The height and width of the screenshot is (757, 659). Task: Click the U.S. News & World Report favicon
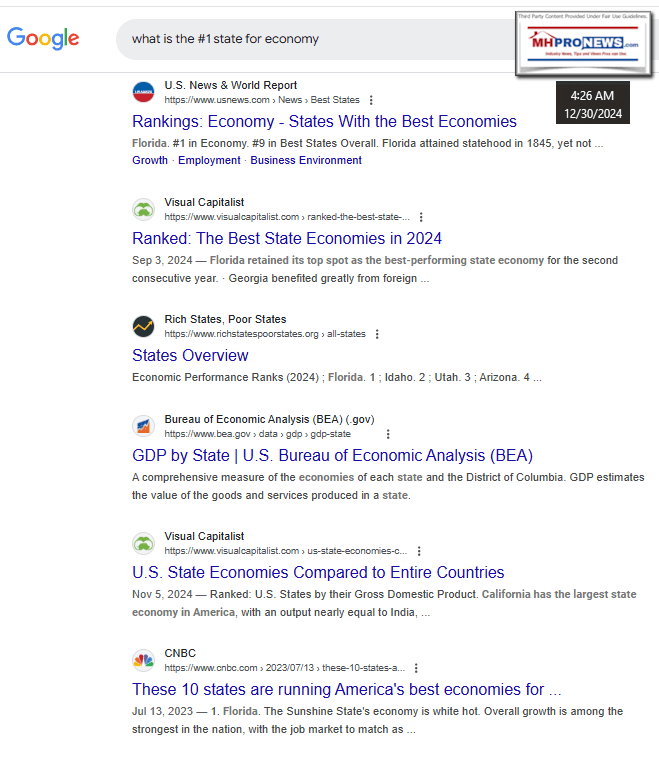pyautogui.click(x=144, y=93)
